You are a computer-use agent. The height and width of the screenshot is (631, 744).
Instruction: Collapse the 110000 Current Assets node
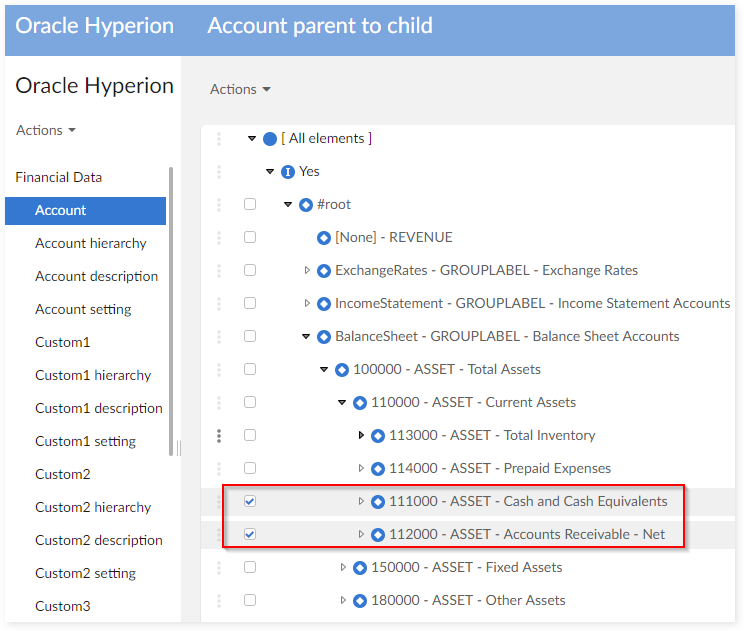click(x=342, y=403)
